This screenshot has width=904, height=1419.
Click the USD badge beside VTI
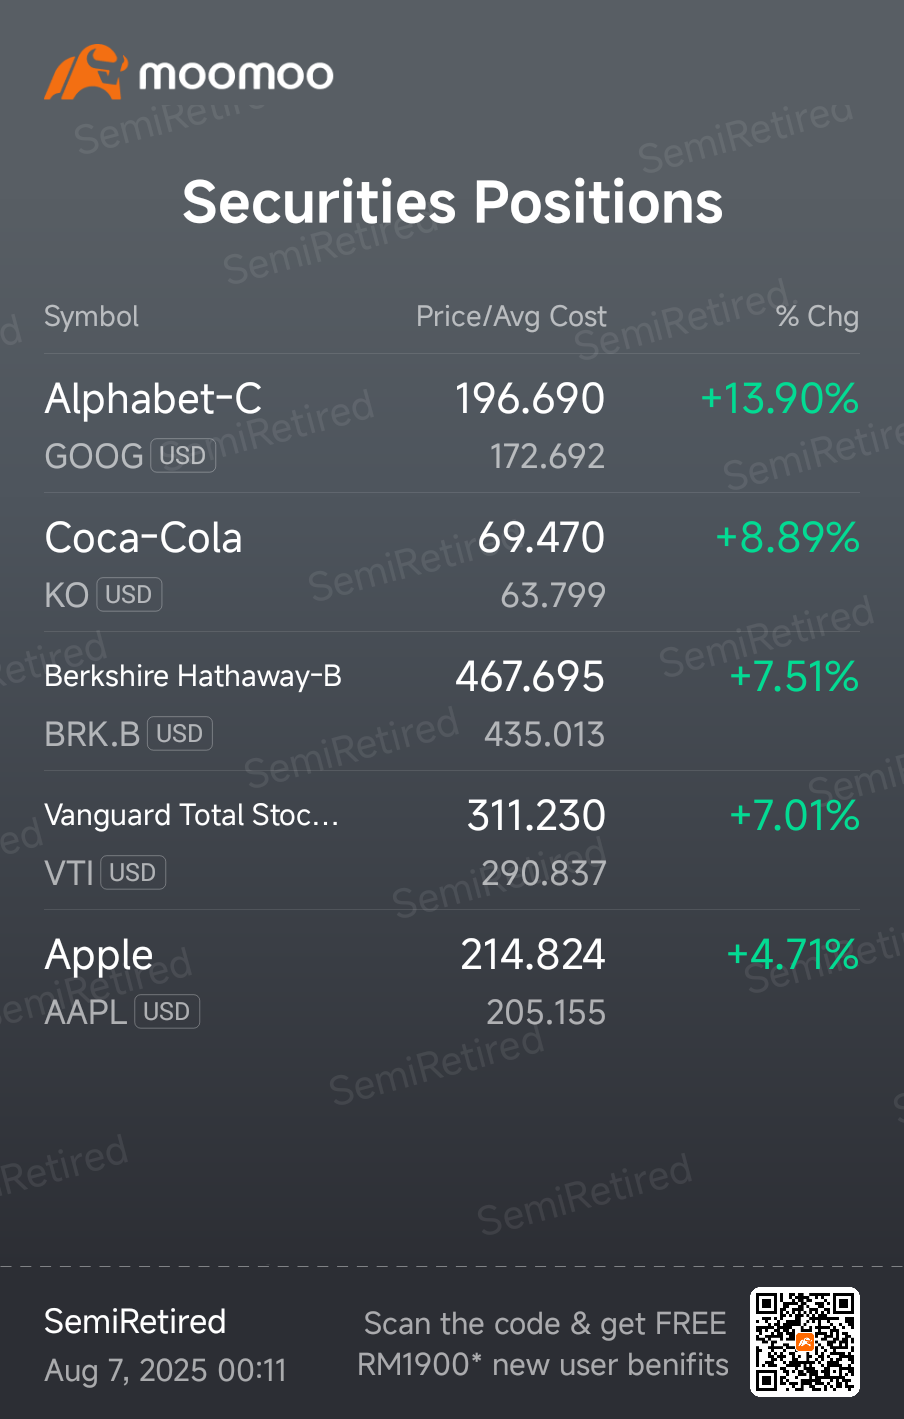[133, 873]
